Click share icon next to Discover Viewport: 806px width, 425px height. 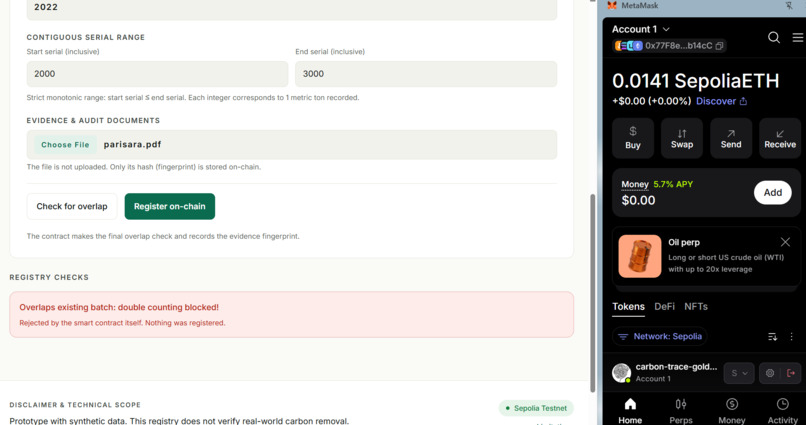click(743, 101)
